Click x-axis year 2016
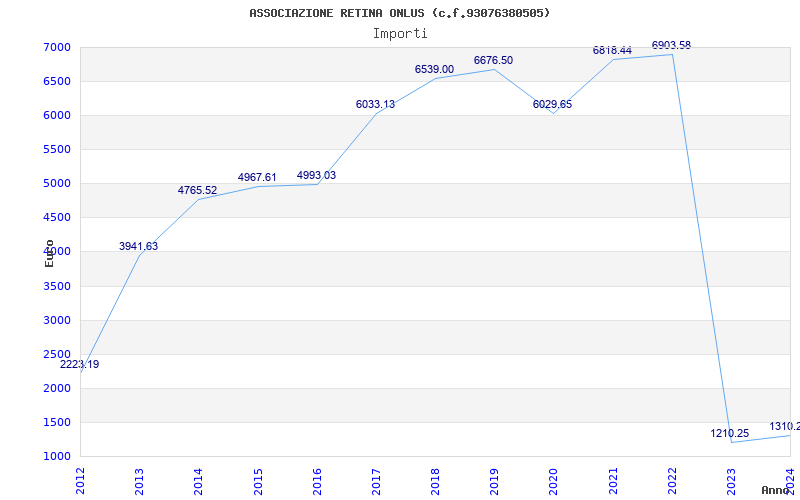Image resolution: width=800 pixels, height=500 pixels. [x=317, y=481]
